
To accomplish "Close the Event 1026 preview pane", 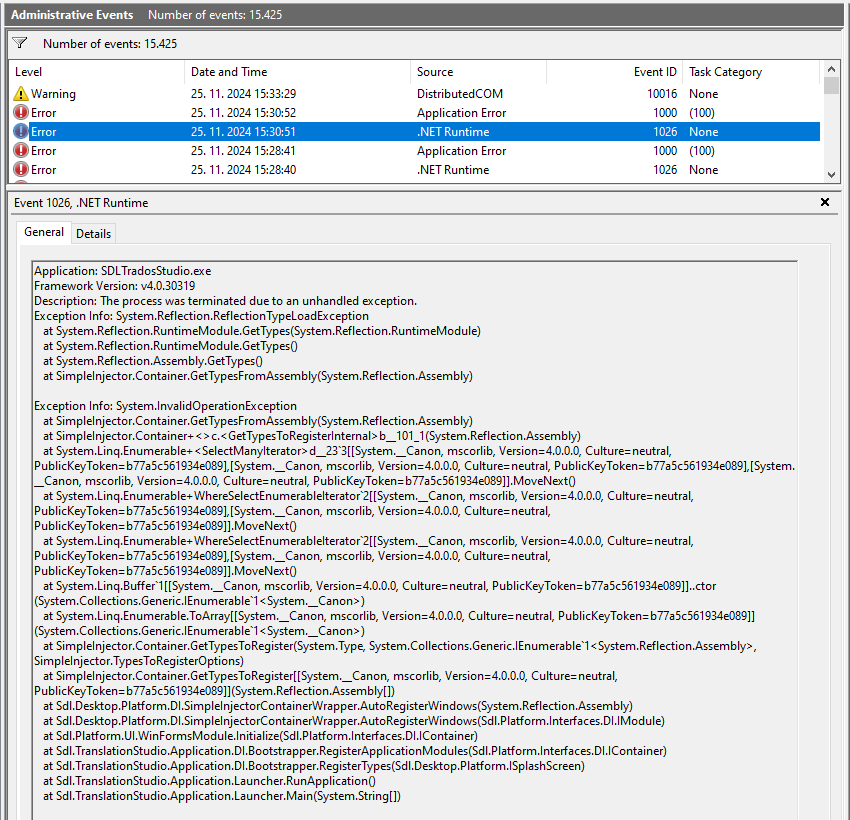I will pyautogui.click(x=825, y=202).
